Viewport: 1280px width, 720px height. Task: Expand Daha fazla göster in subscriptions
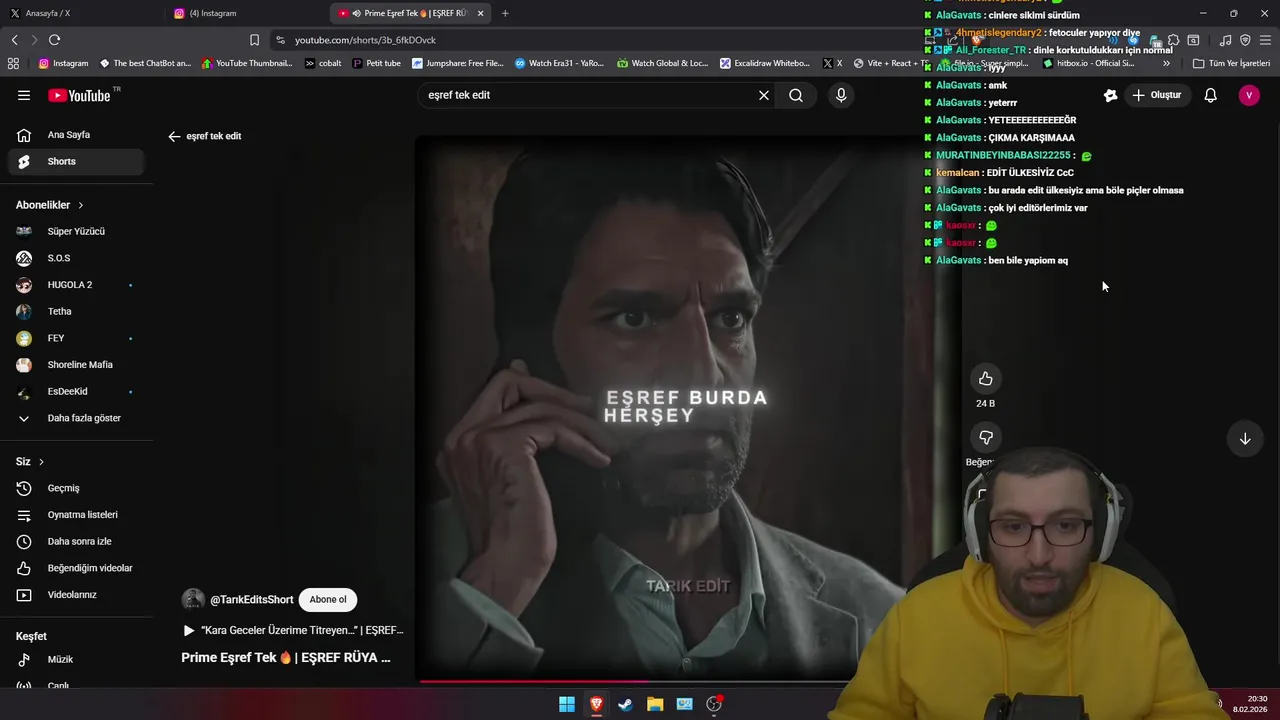click(x=75, y=418)
